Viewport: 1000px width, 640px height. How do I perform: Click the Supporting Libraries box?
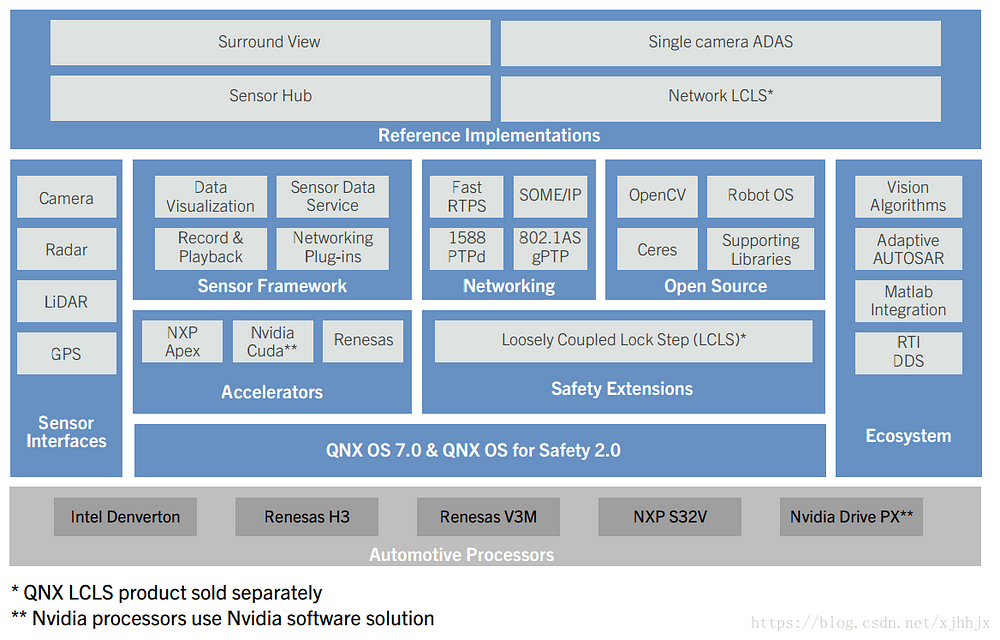[x=760, y=249]
